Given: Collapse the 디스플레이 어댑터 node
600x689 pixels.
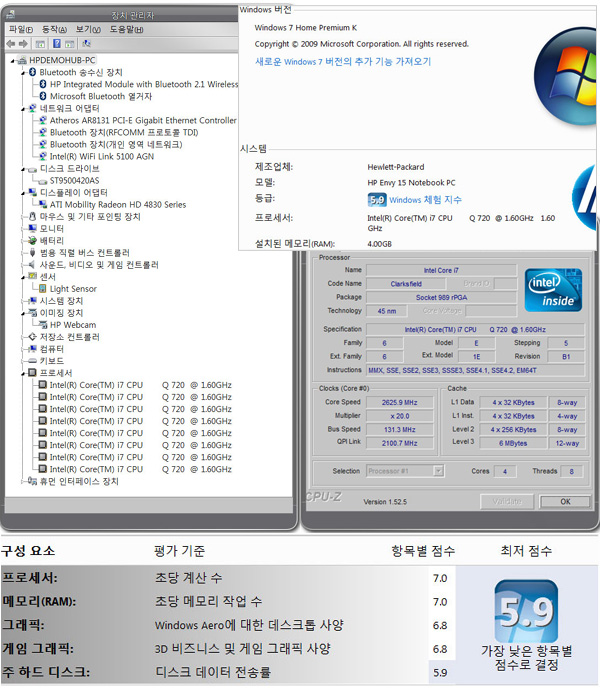Looking at the screenshot, I should point(23,193).
